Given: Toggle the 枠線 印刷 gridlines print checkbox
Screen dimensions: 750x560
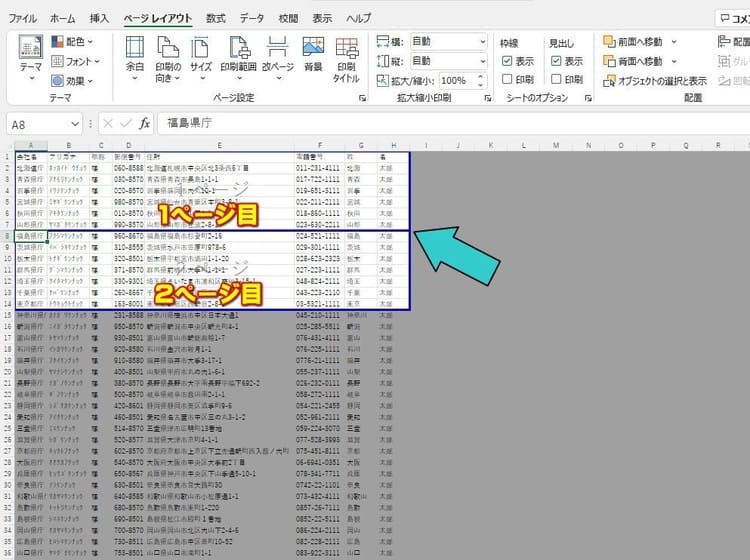Looking at the screenshot, I should click(x=507, y=79).
